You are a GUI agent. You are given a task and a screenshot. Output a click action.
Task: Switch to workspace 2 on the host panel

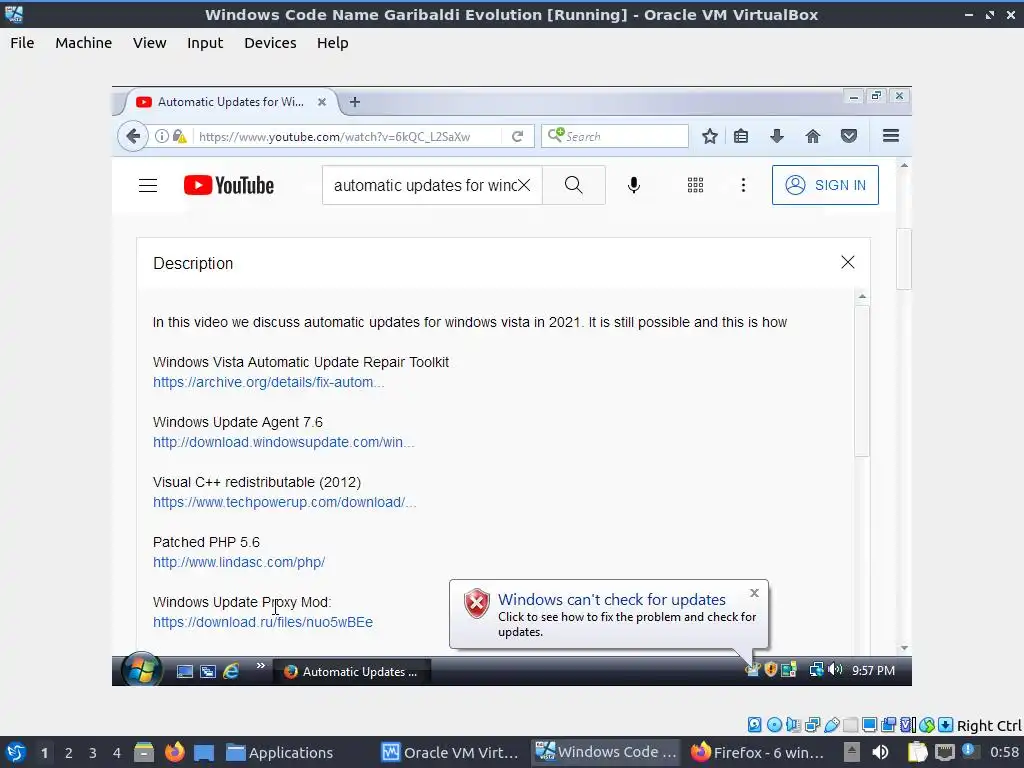(69, 753)
